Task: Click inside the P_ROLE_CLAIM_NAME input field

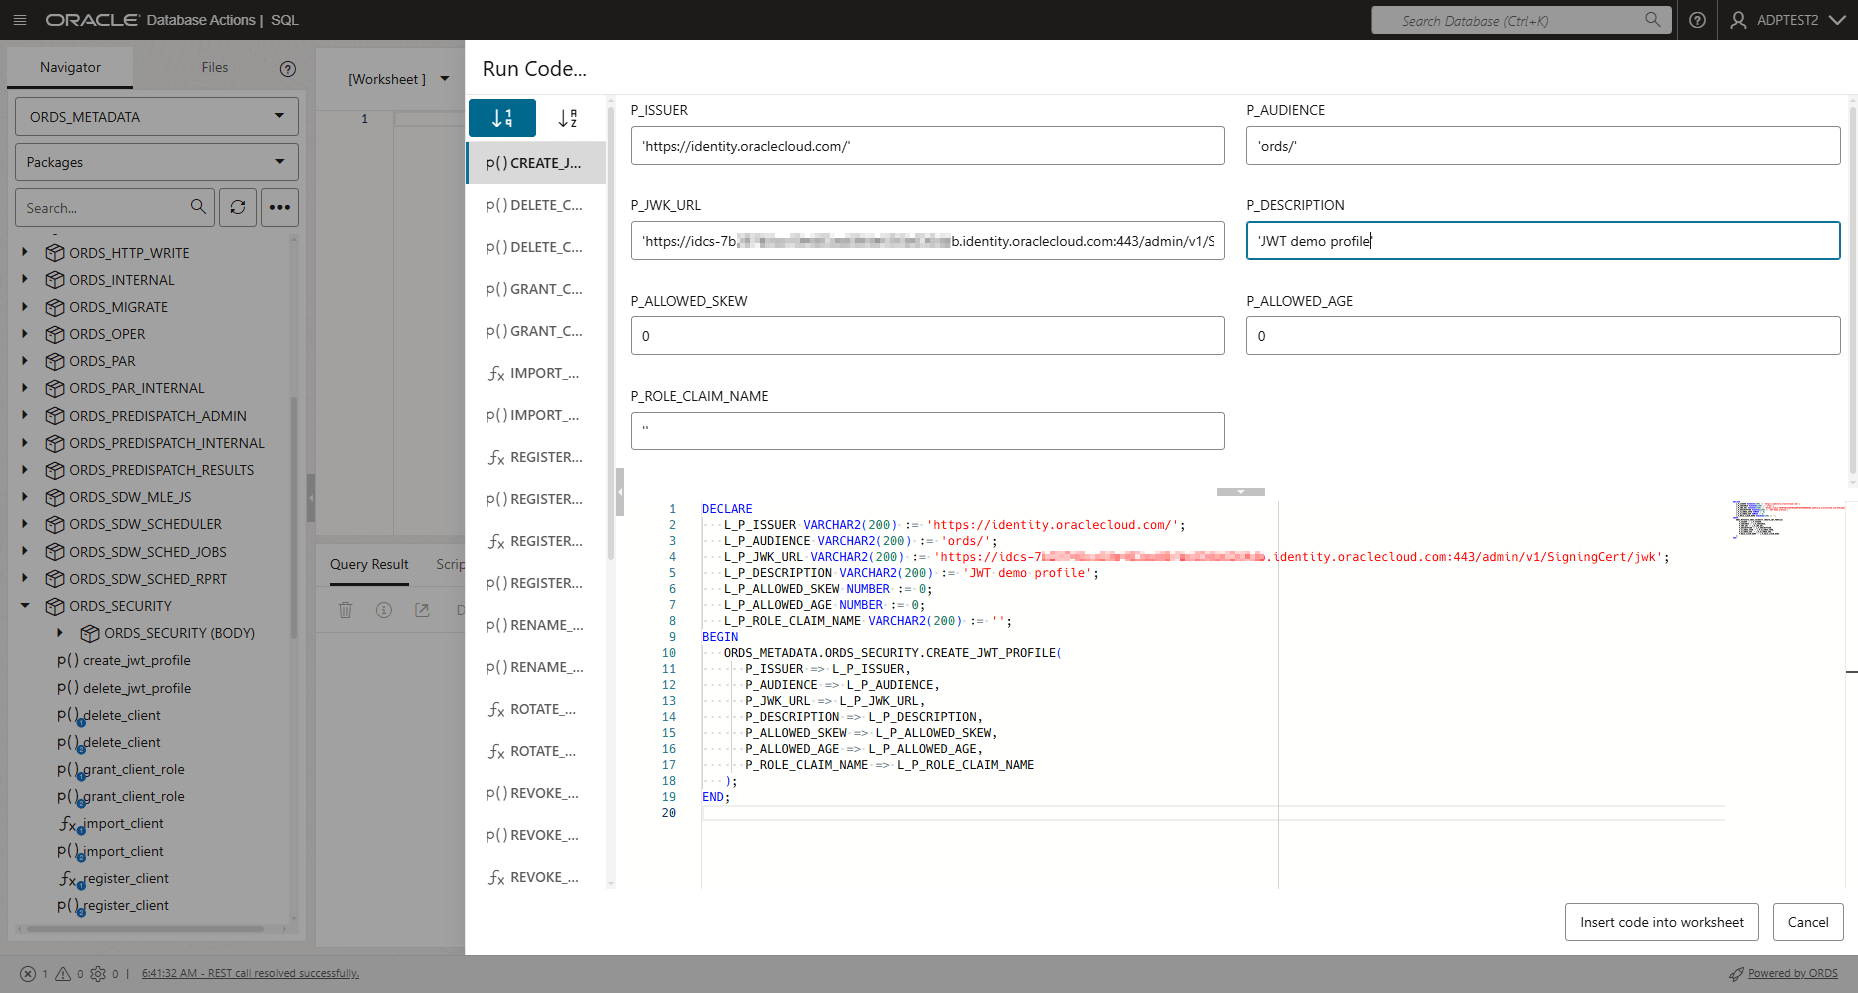Action: coord(926,431)
